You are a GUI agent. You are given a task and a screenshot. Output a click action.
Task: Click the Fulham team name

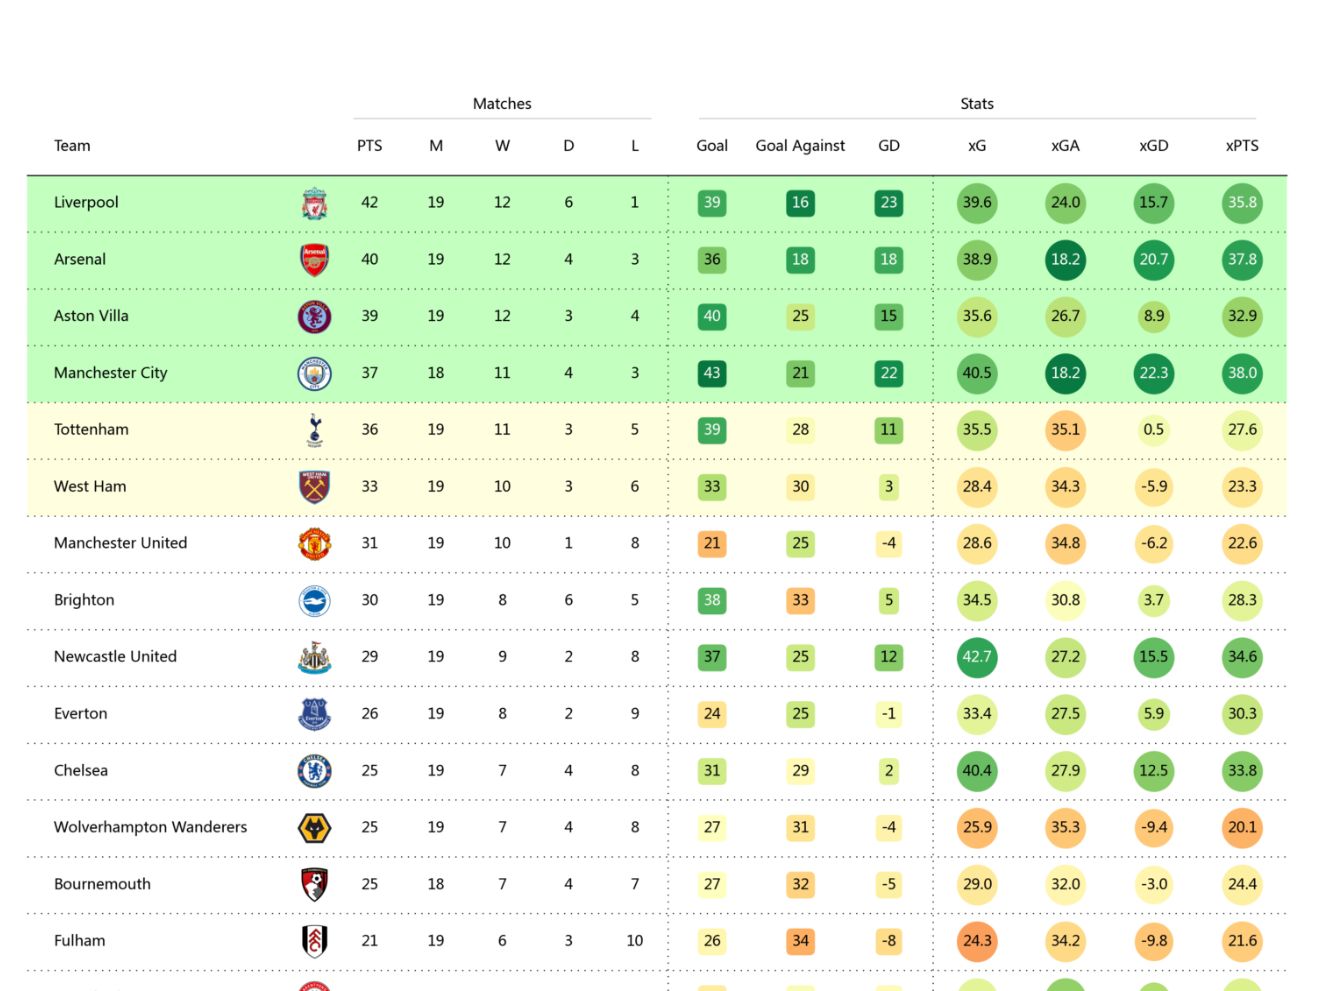[79, 941]
